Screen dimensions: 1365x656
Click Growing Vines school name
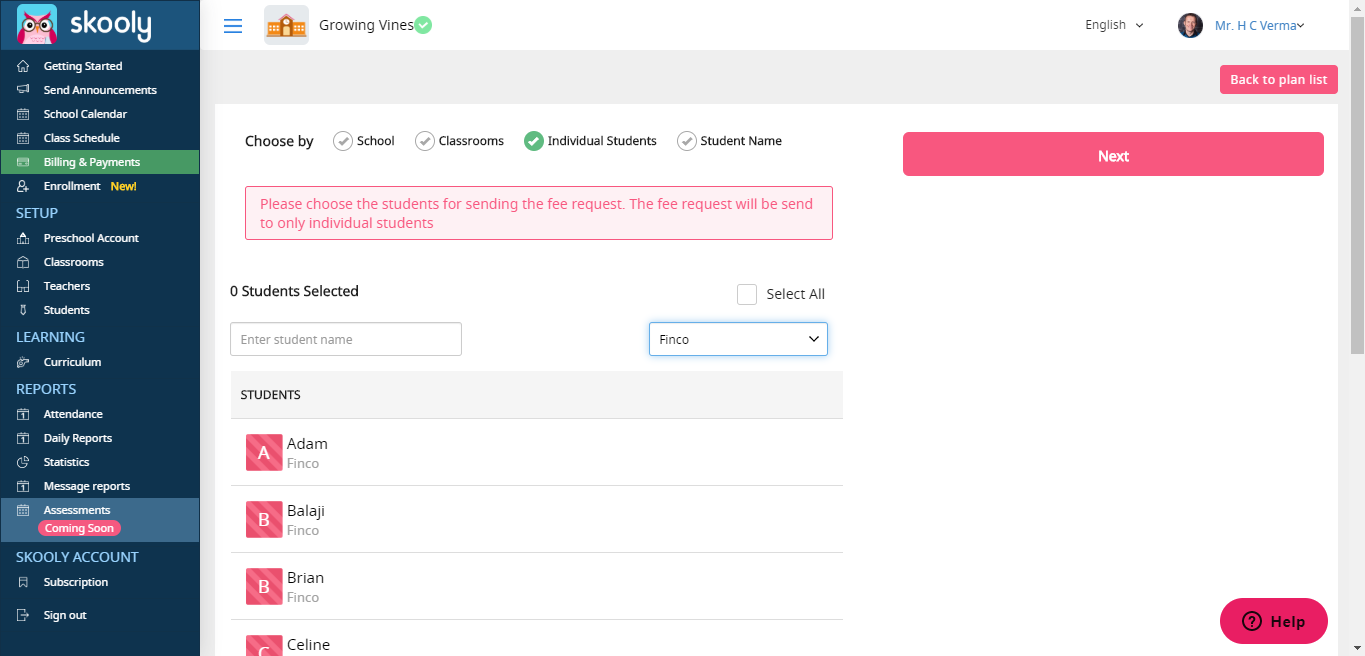click(x=366, y=25)
